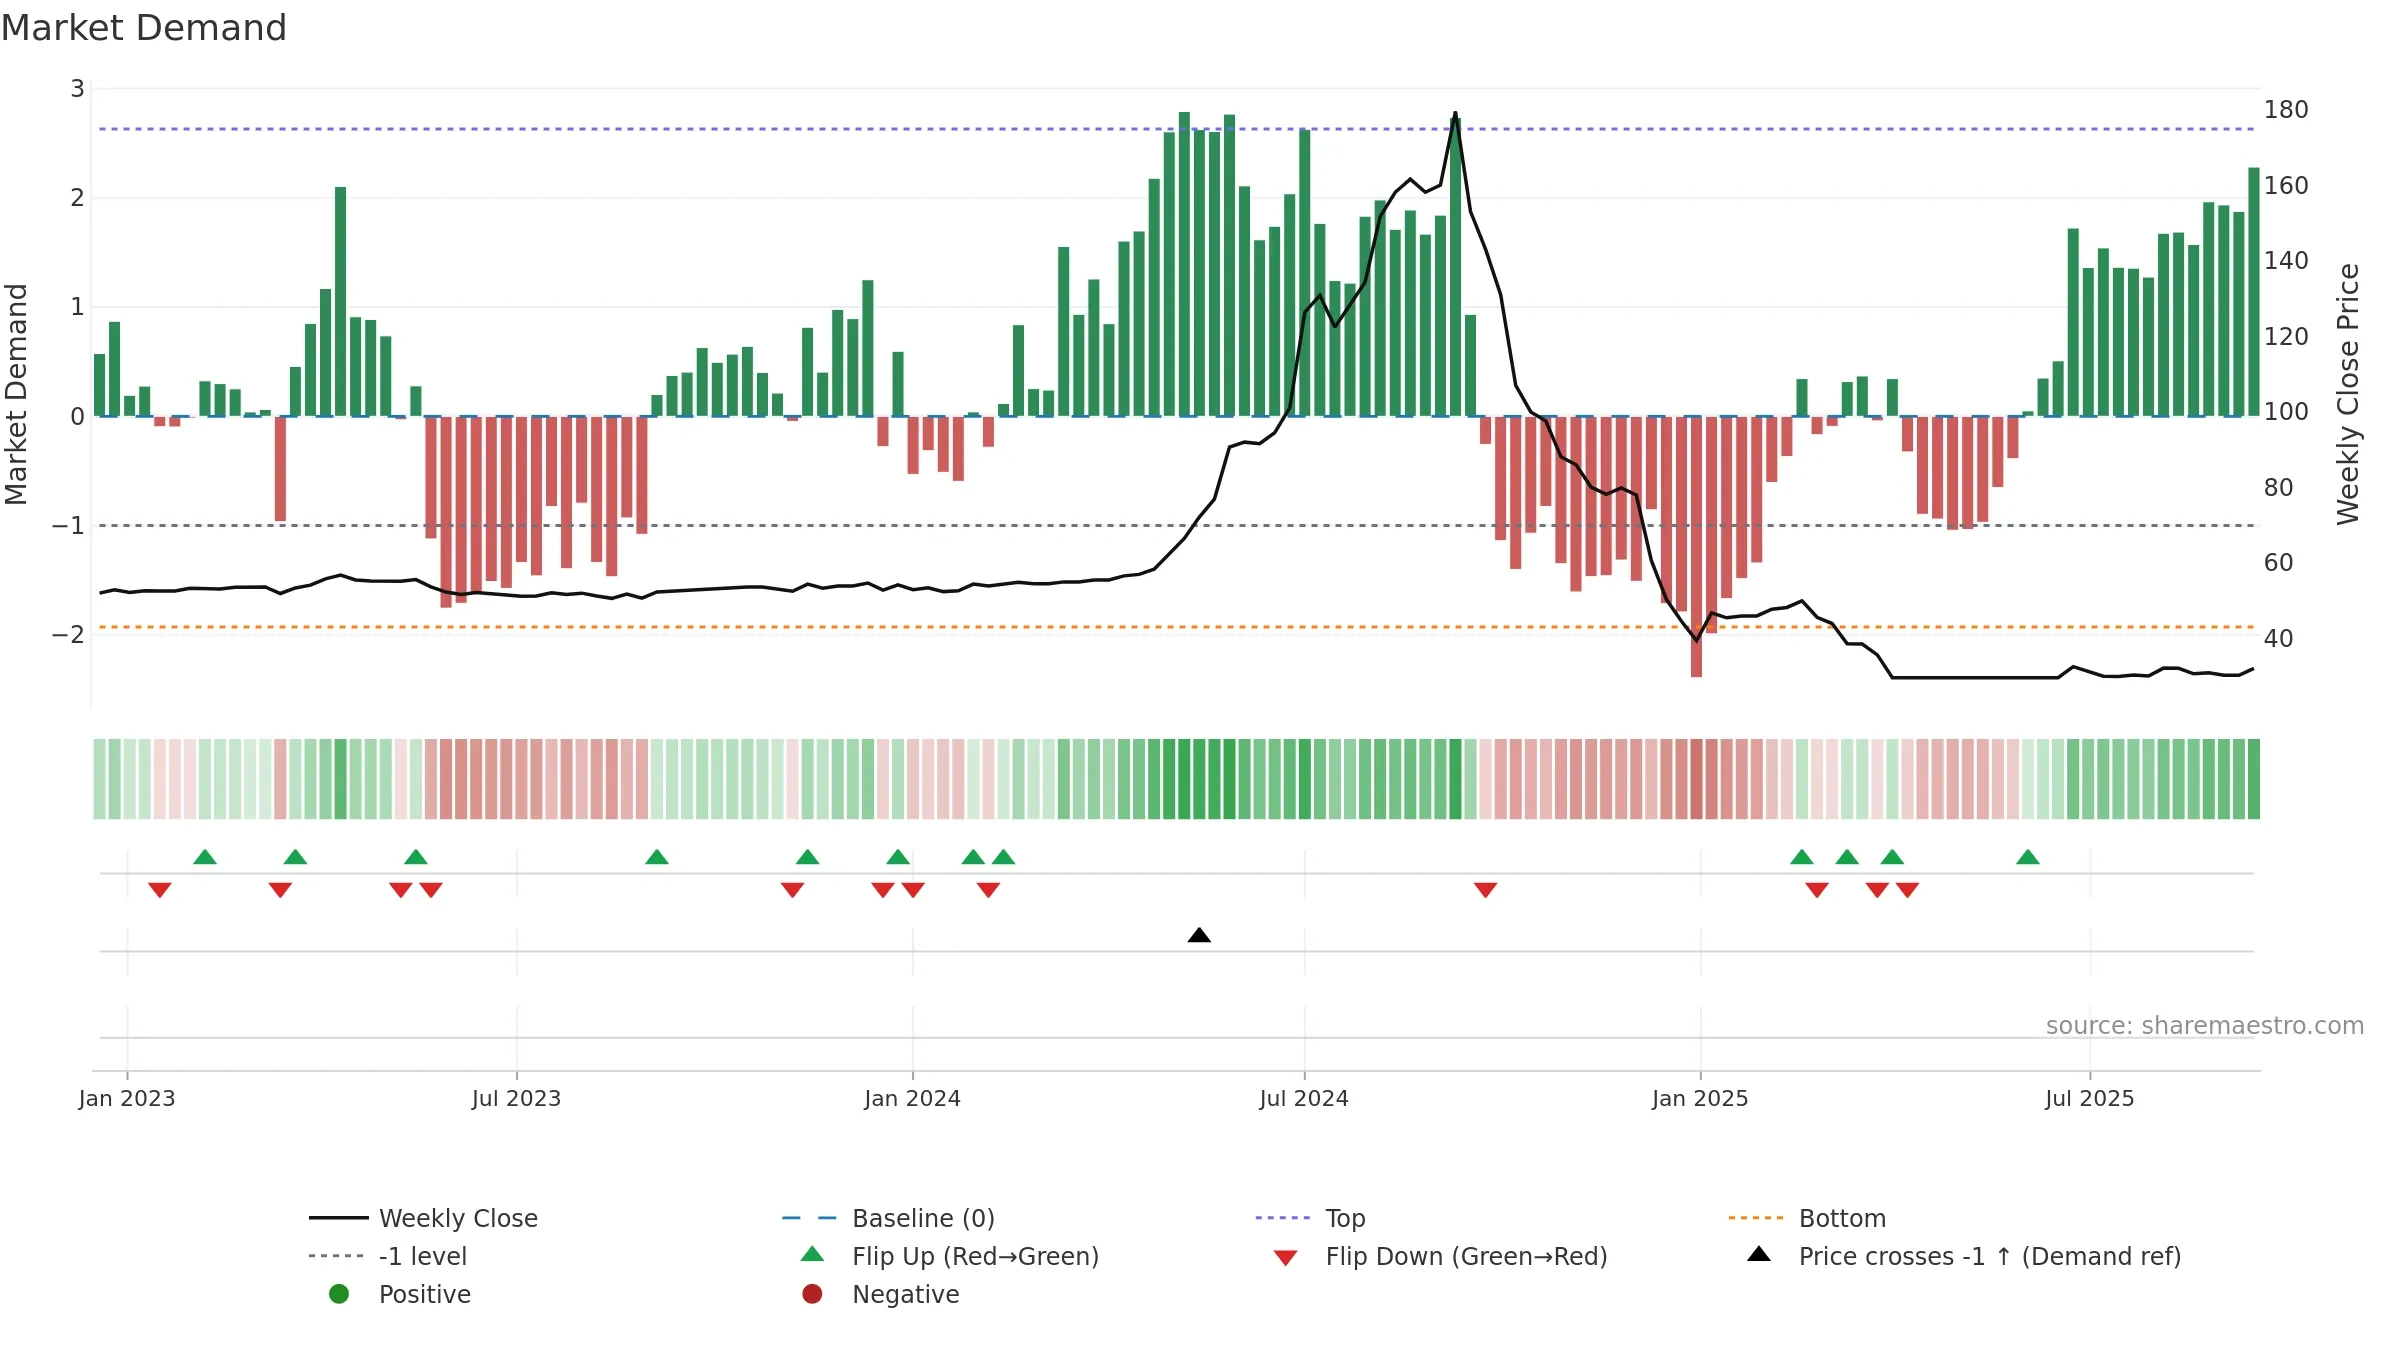Toggle the -1 level legend entry
Image resolution: width=2400 pixels, height=1350 pixels.
pyautogui.click(x=388, y=1256)
